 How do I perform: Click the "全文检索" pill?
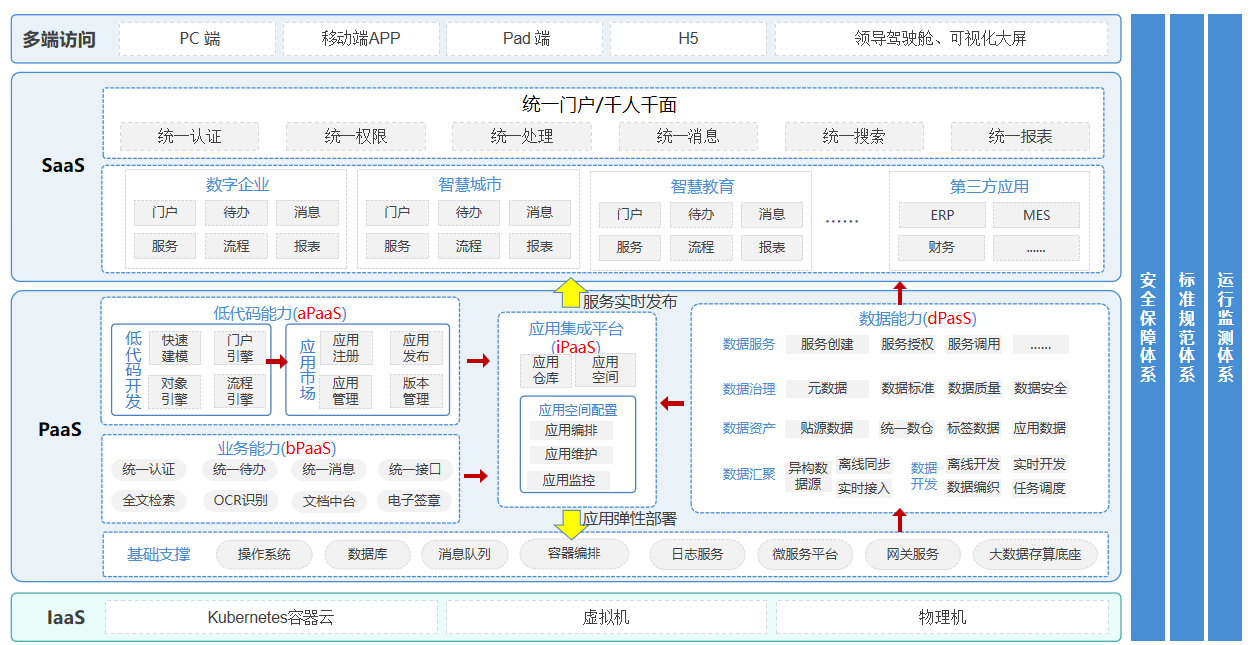[149, 500]
